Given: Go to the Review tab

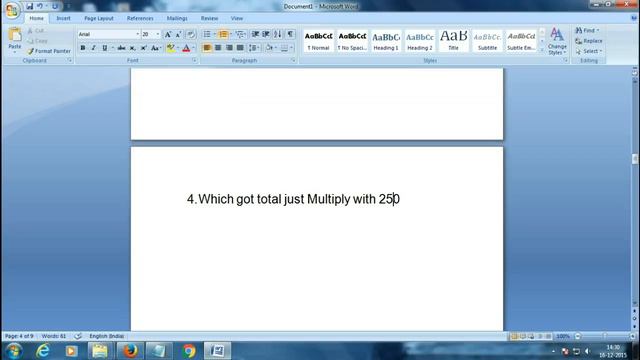Looking at the screenshot, I should (x=209, y=18).
